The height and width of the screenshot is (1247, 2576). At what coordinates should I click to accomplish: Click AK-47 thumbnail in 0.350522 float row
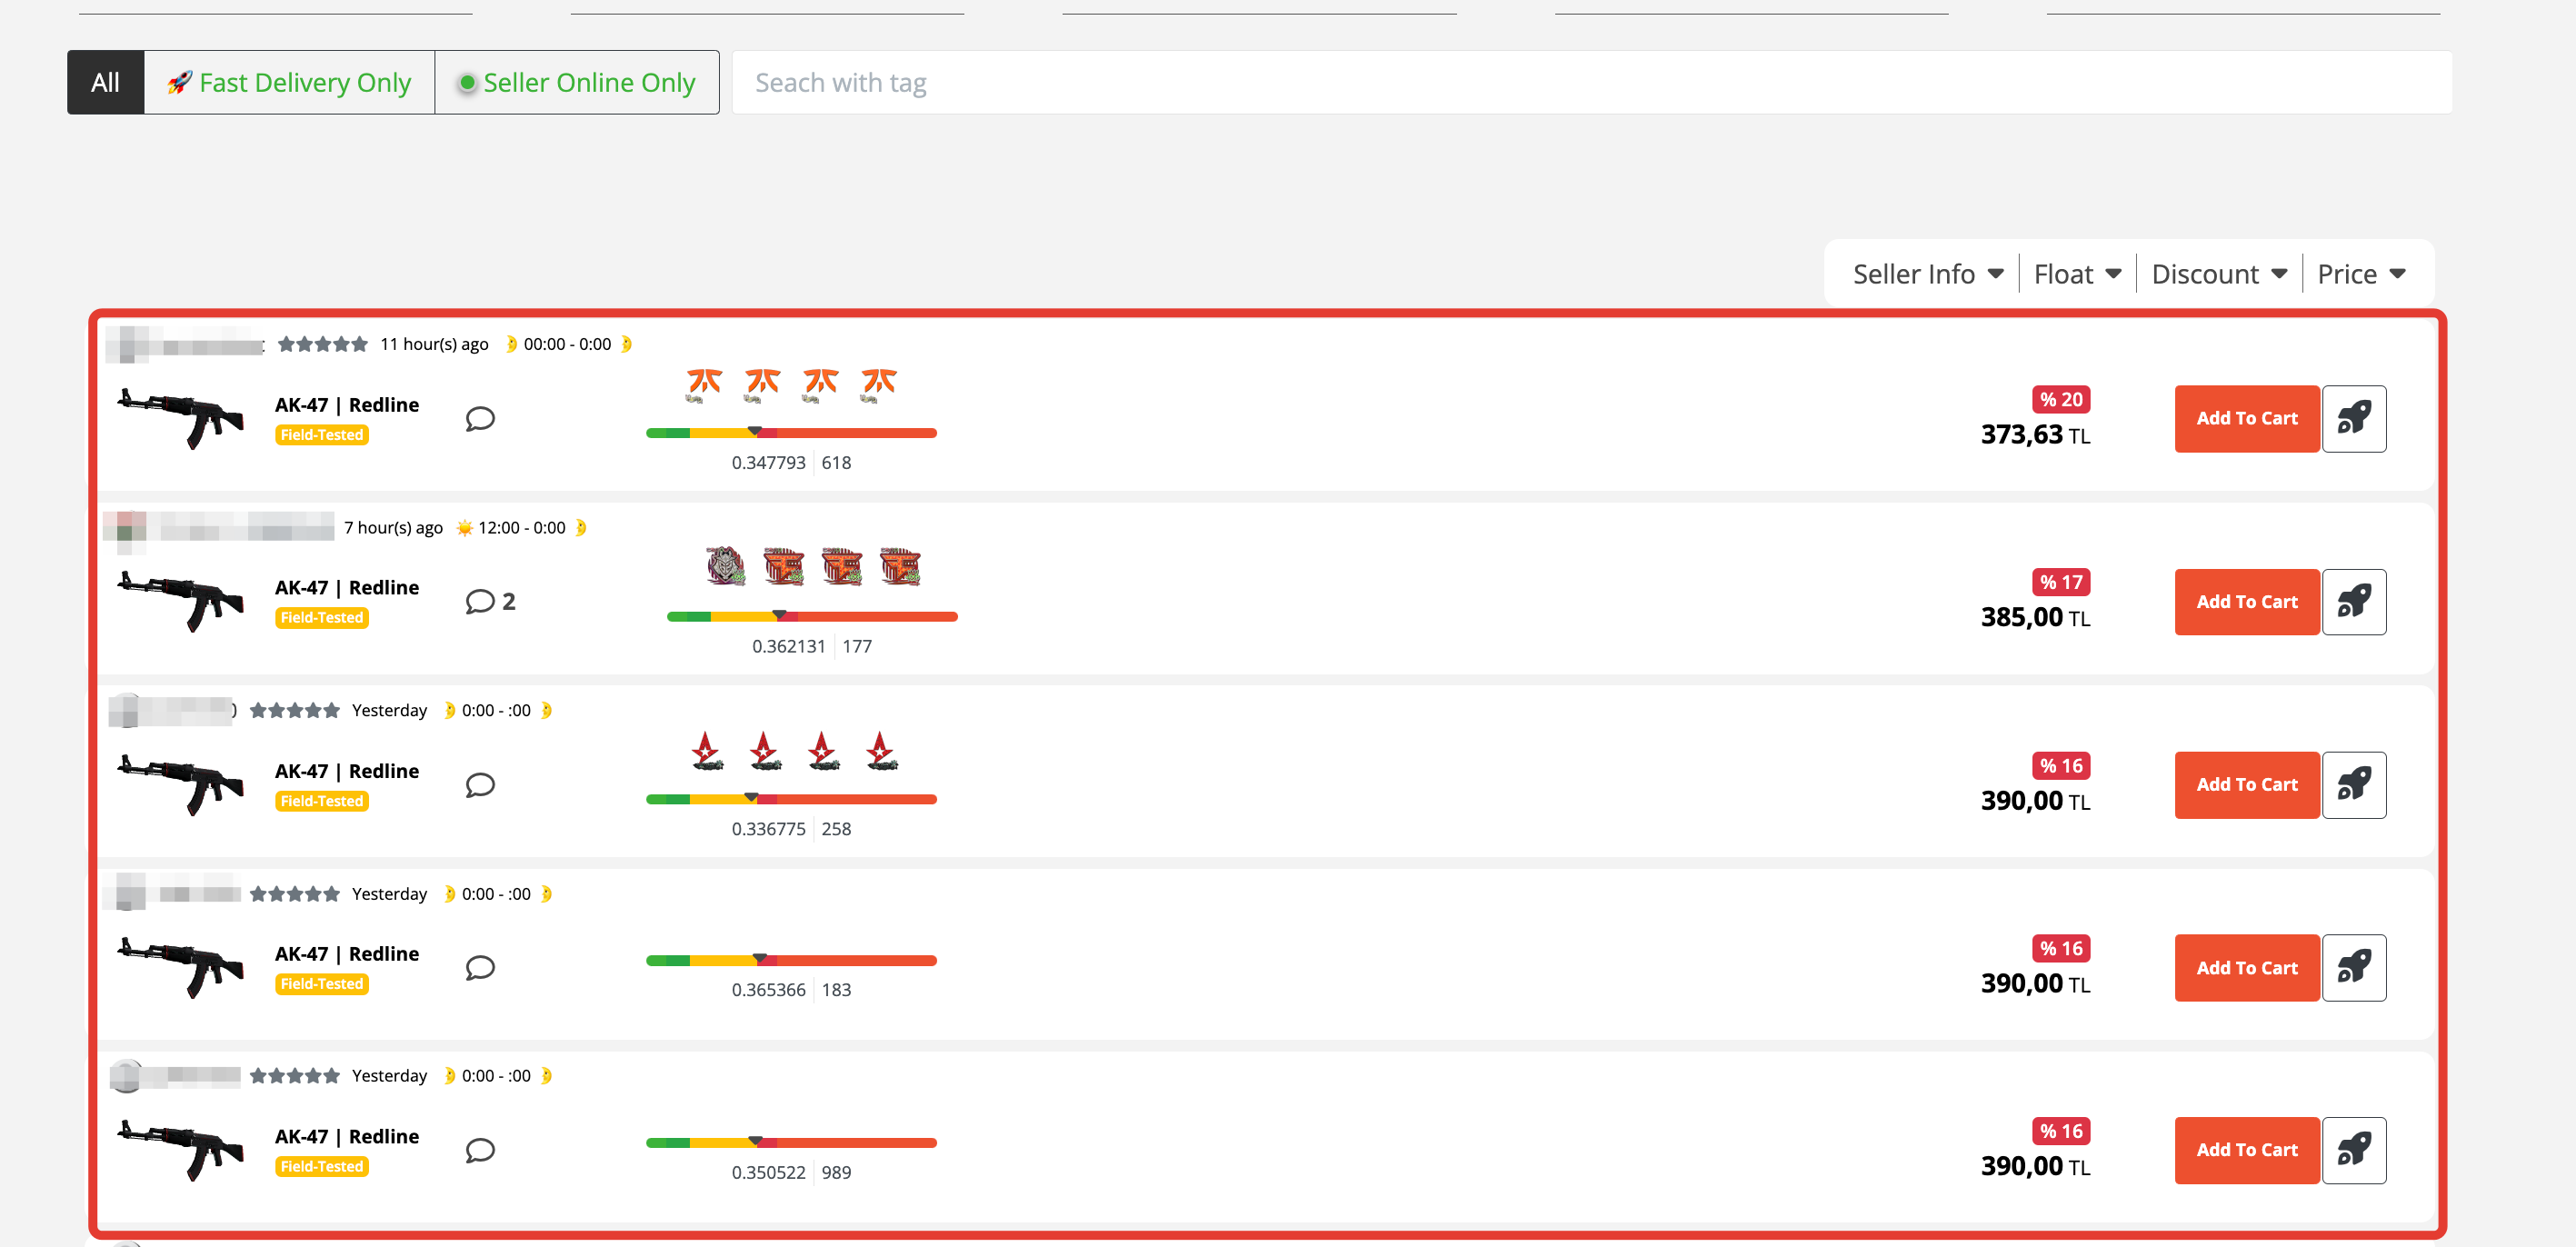tap(181, 1149)
